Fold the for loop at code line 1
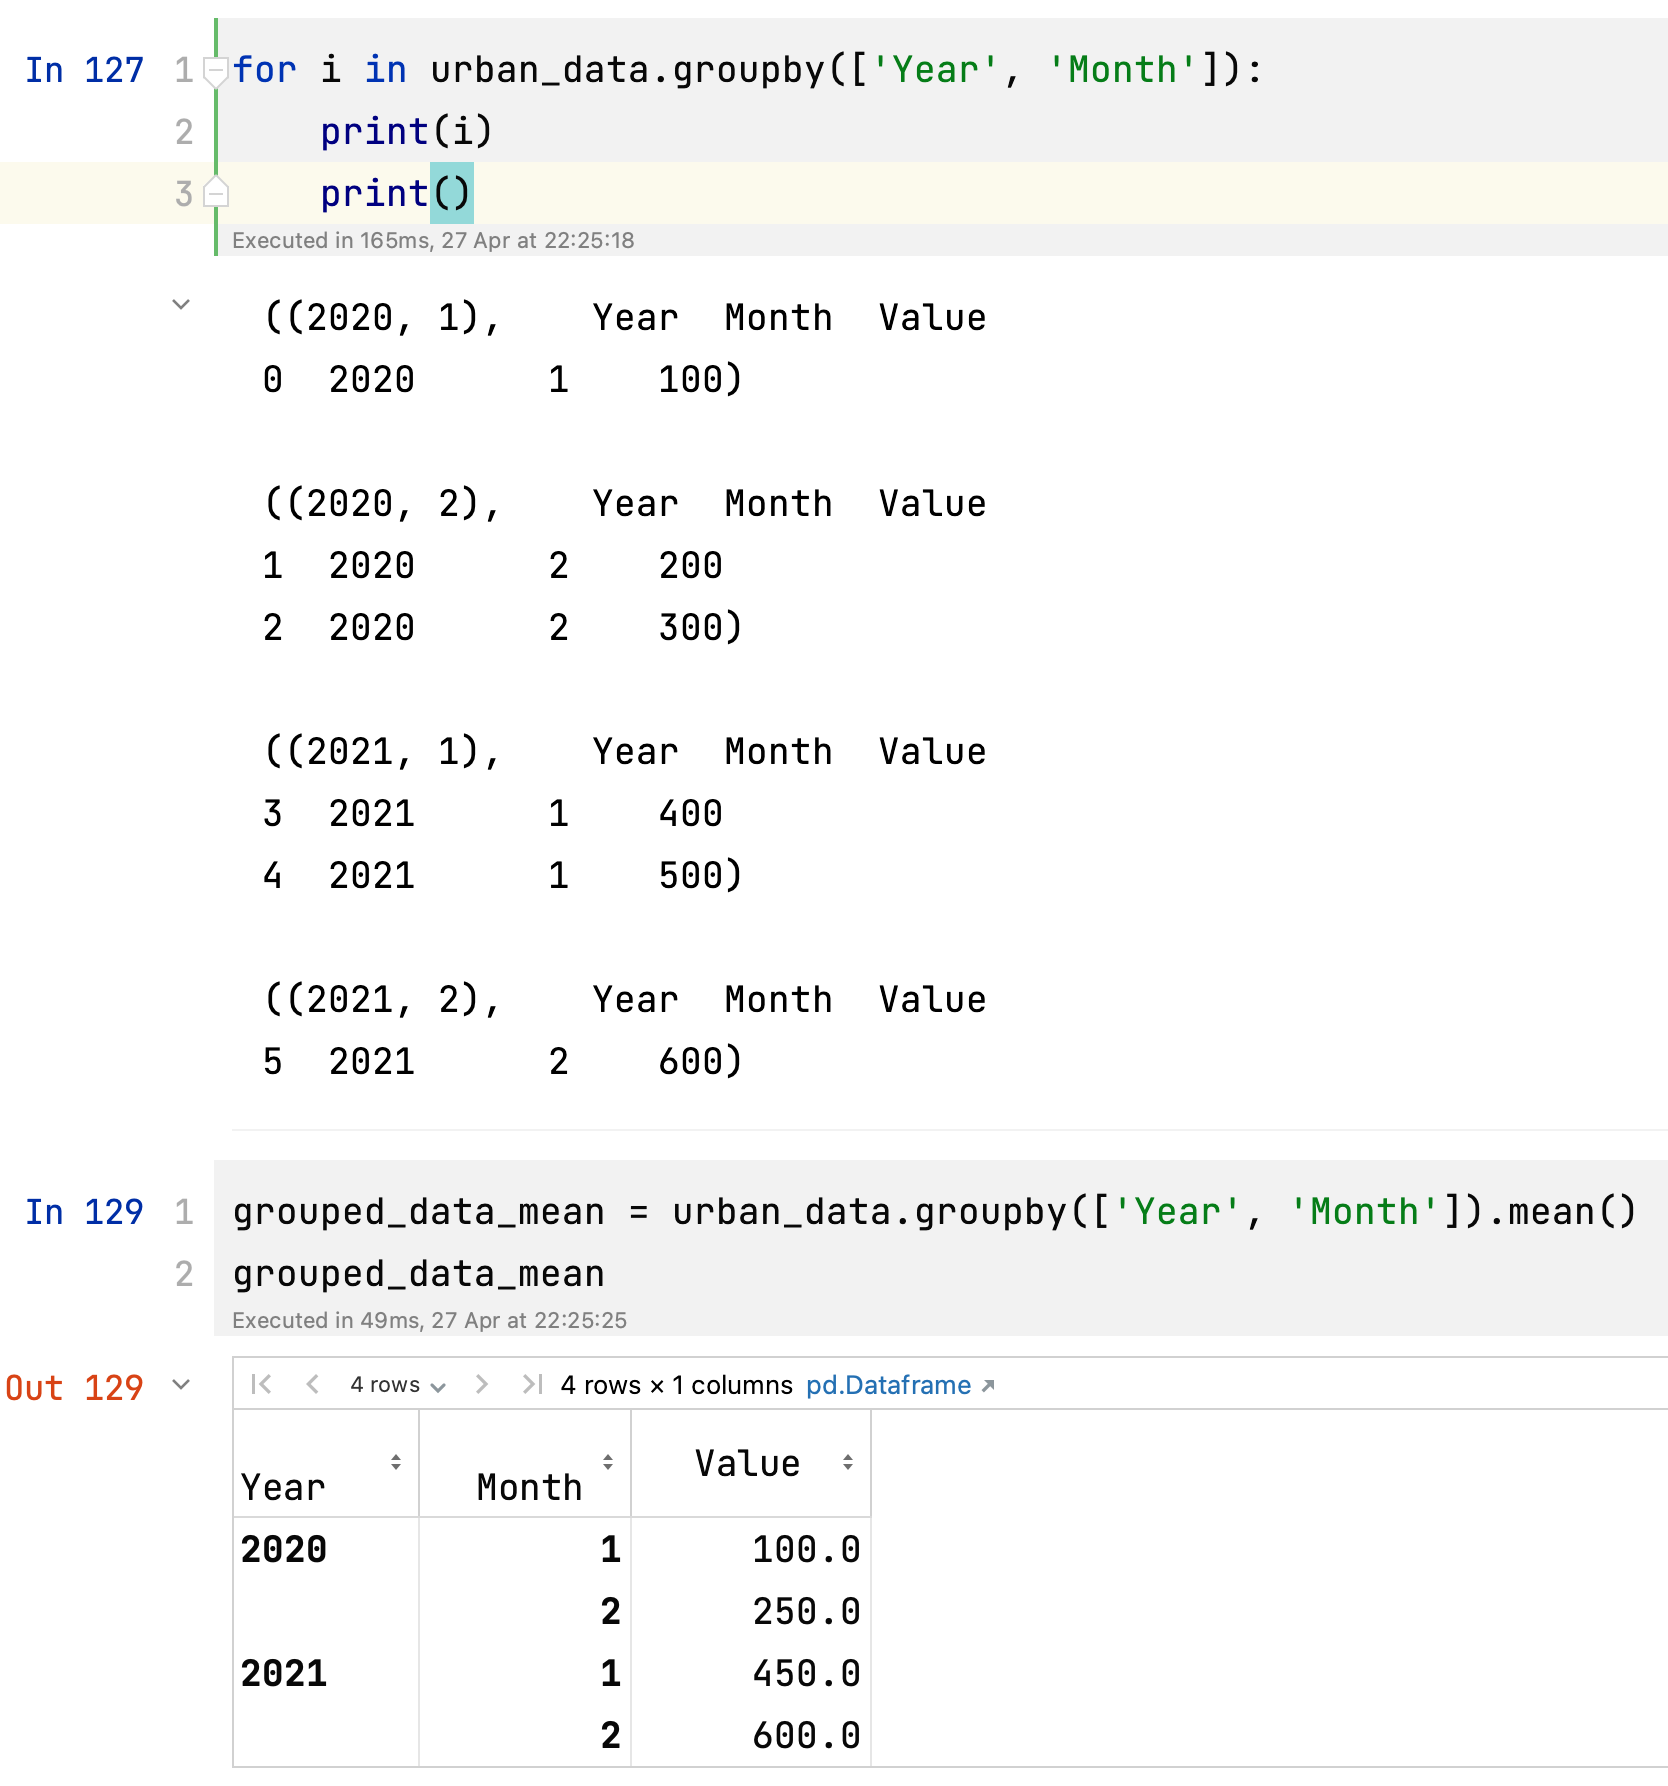The image size is (1668, 1786). point(215,71)
